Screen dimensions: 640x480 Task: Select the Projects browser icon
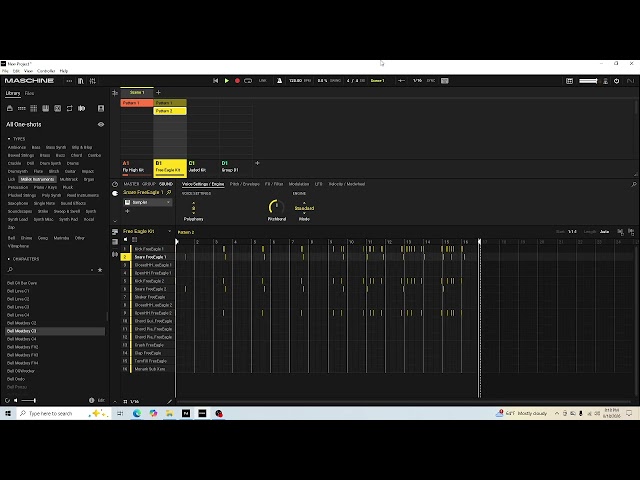click(x=10, y=108)
